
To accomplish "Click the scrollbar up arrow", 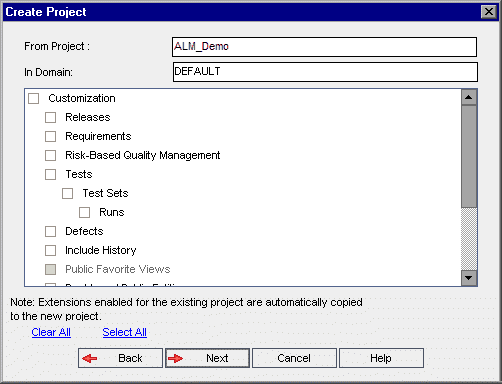I will coord(469,97).
